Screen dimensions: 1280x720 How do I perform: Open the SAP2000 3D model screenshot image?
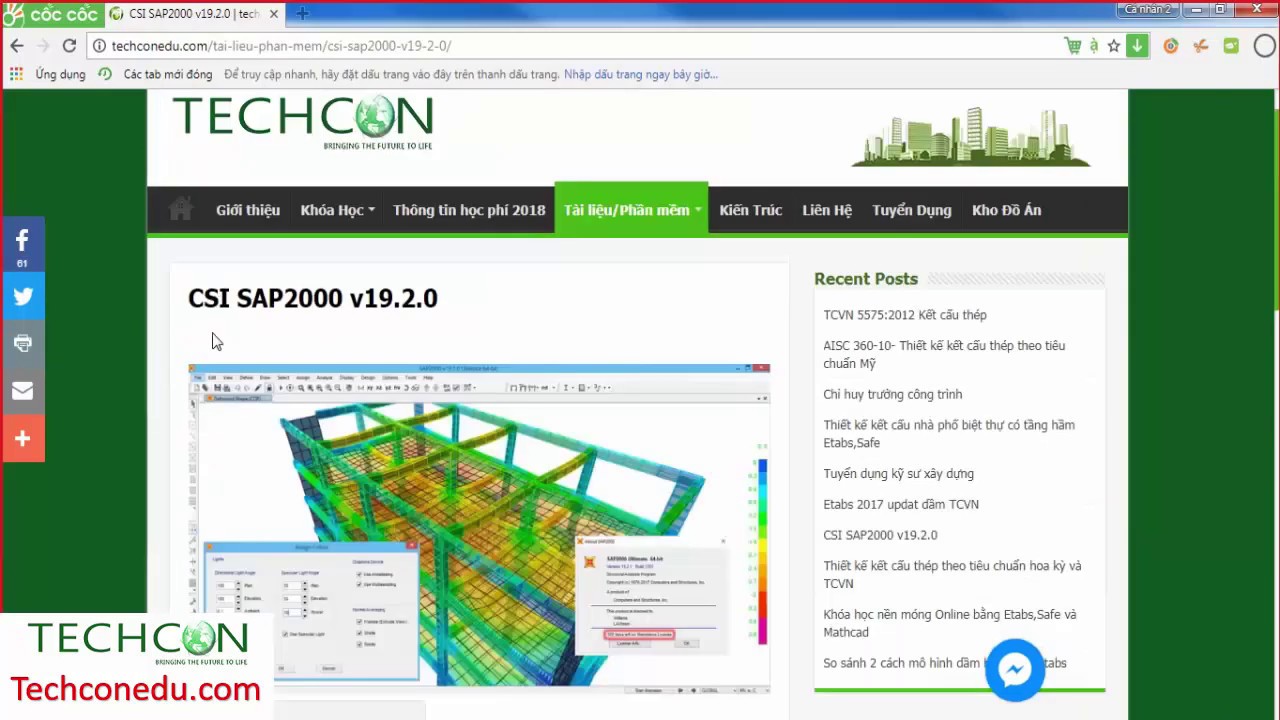coord(479,529)
